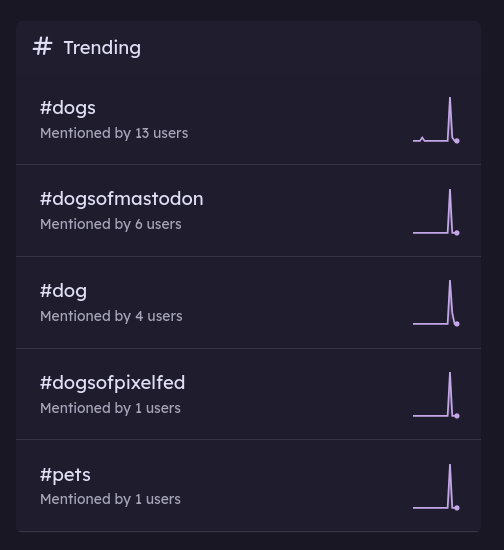Click 'Mentioned by 13 users' text
This screenshot has width=504, height=550.
pos(114,133)
